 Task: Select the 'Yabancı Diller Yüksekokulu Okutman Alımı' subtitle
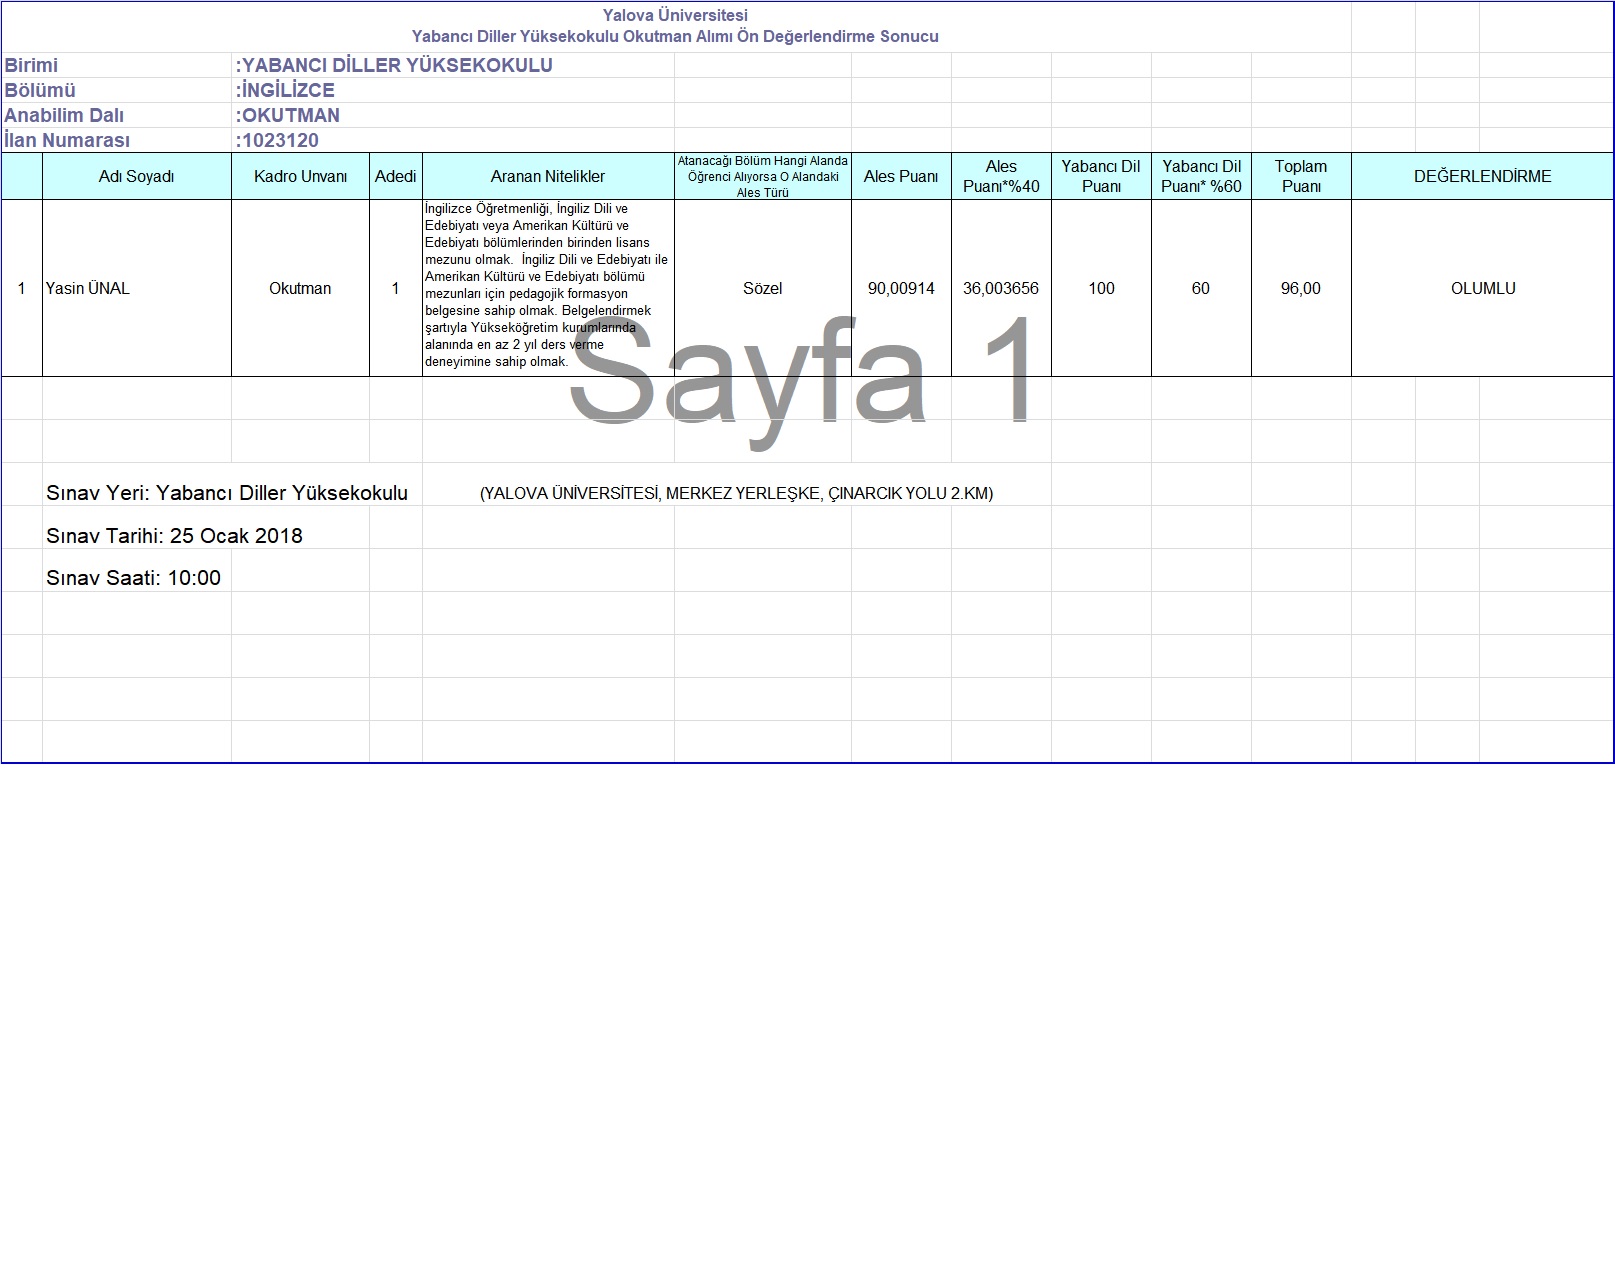point(675,36)
